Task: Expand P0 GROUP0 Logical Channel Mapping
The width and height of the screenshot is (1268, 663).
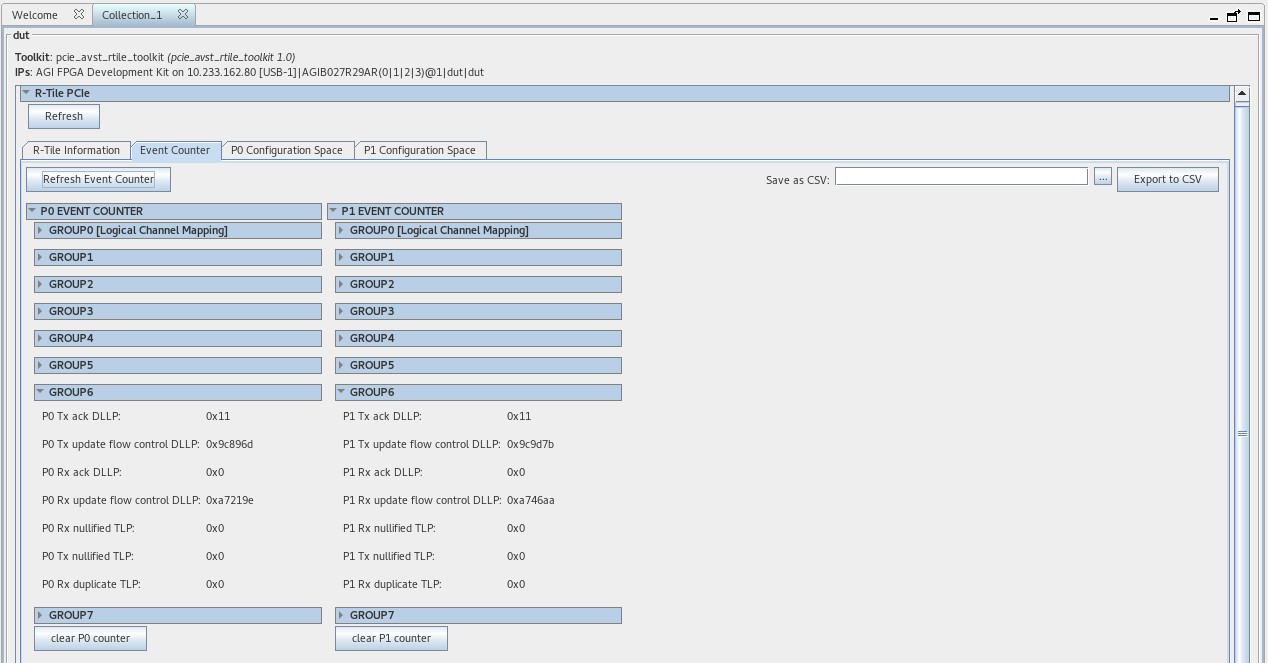Action: tap(40, 230)
